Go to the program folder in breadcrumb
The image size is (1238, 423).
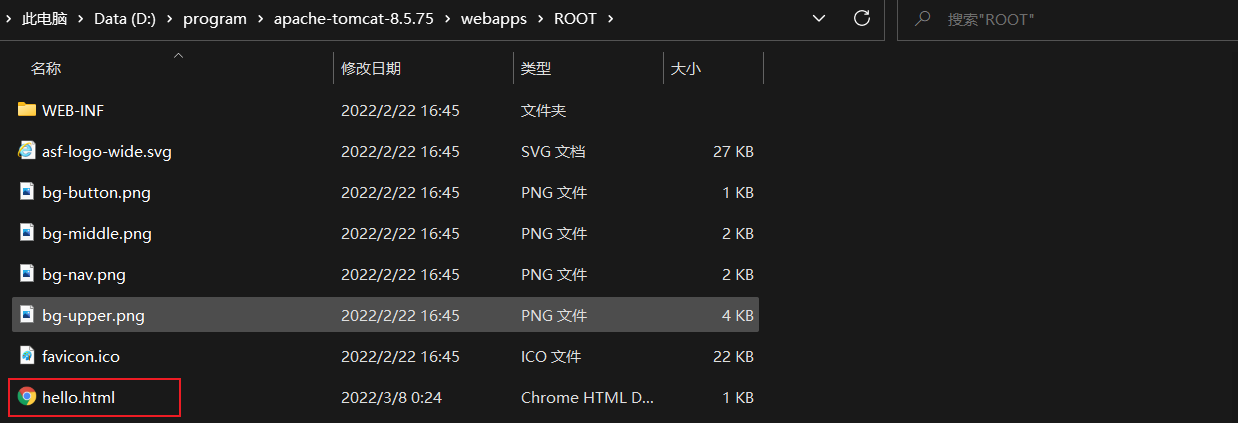(213, 19)
